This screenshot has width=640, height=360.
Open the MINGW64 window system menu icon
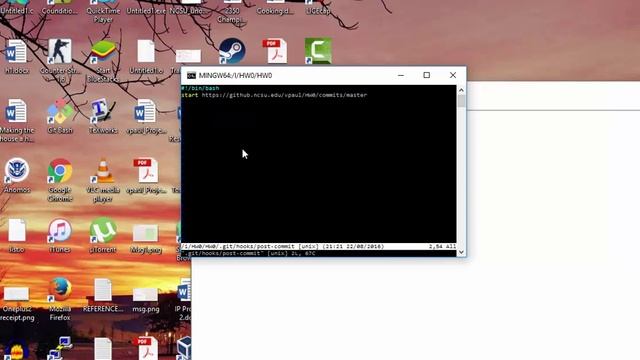pos(191,76)
